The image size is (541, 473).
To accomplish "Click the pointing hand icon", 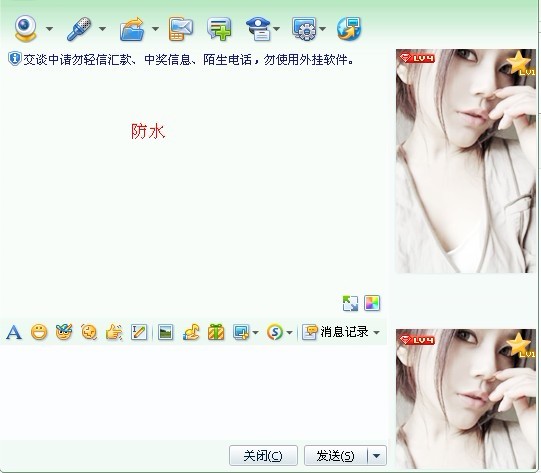I will (114, 333).
